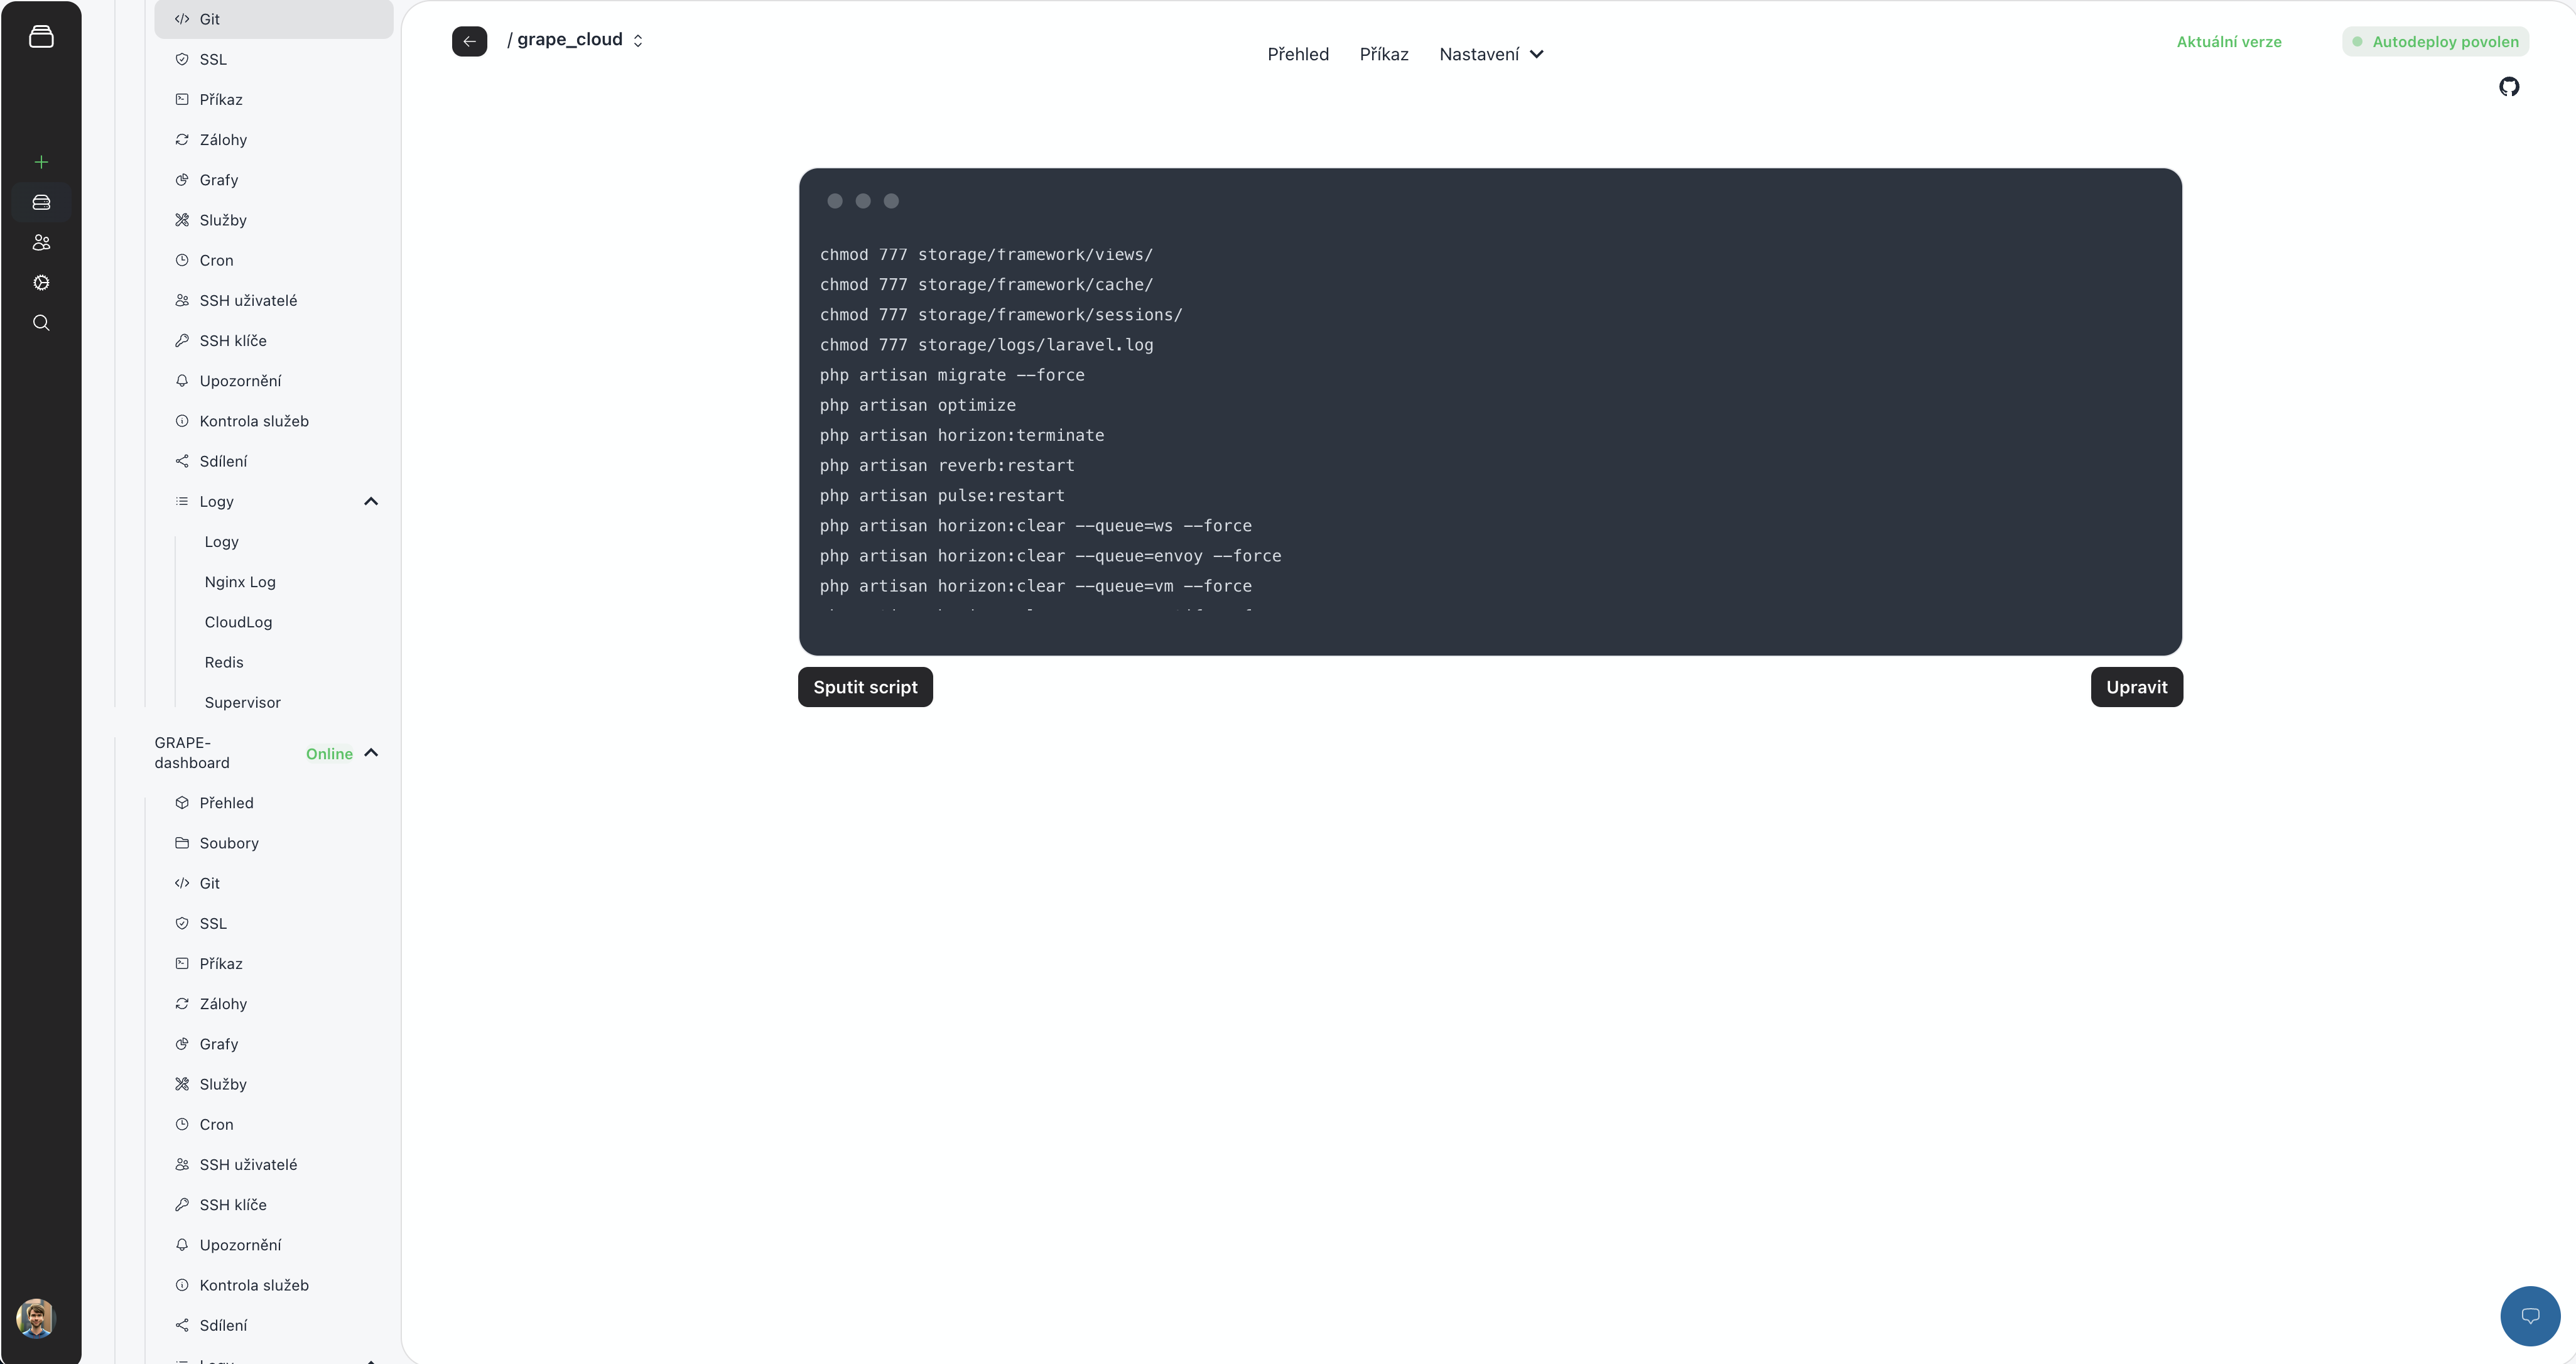Open the gear settings icon in left rail
Viewport: 2576px width, 1364px height.
click(41, 283)
